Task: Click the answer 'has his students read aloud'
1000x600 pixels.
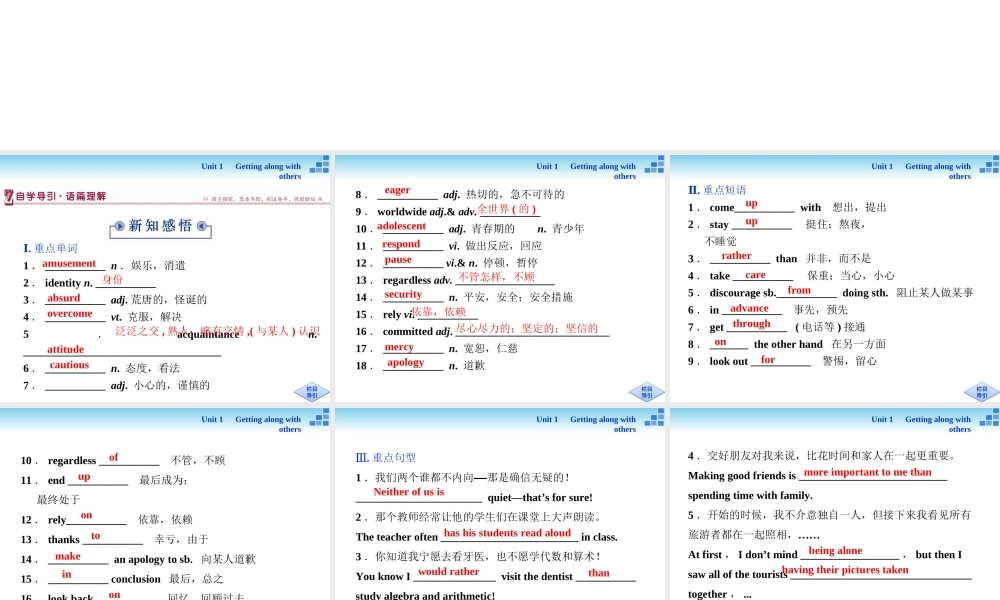Action: pyautogui.click(x=507, y=533)
